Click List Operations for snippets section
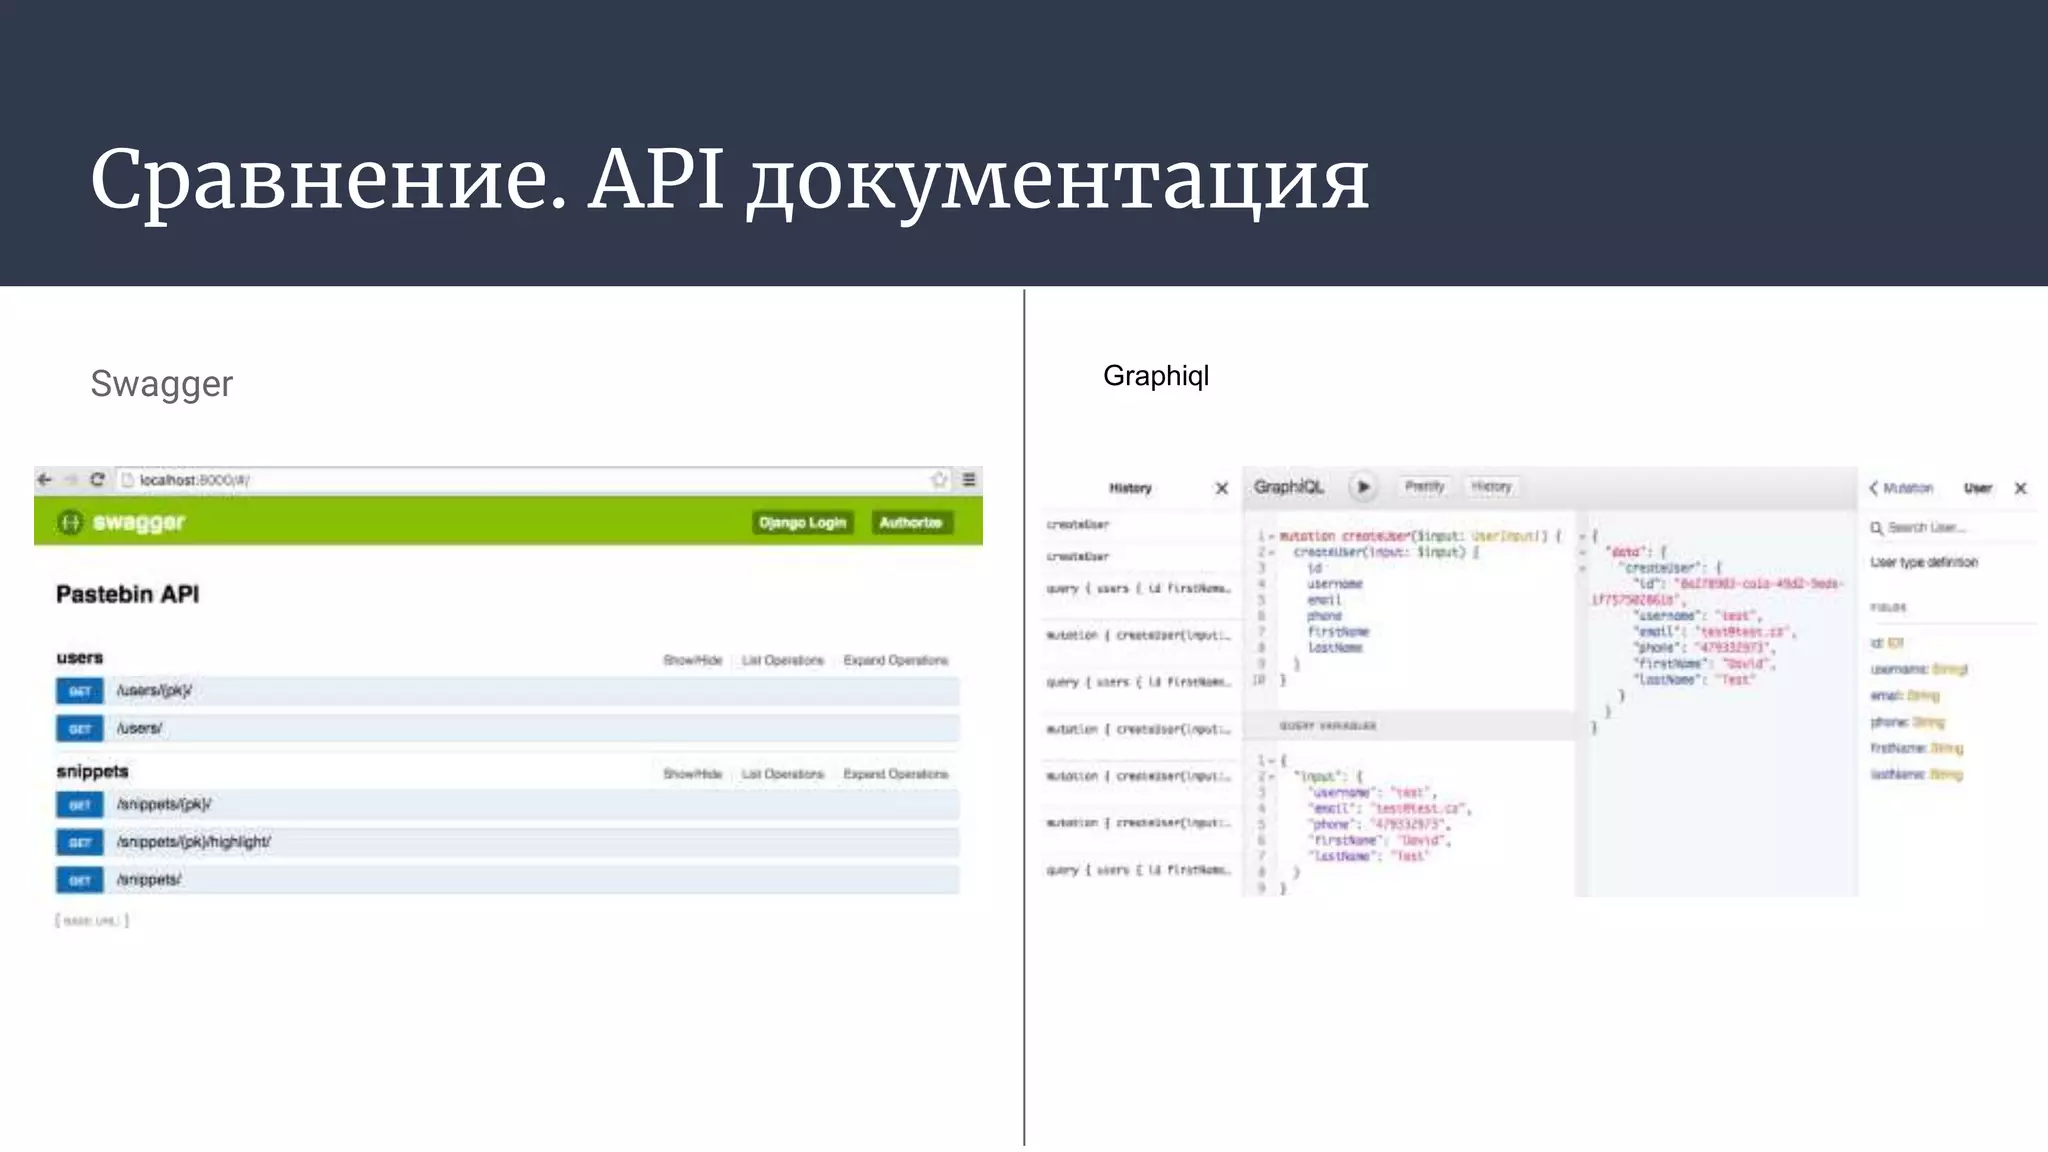Image resolution: width=2048 pixels, height=1152 pixels. pyautogui.click(x=783, y=774)
